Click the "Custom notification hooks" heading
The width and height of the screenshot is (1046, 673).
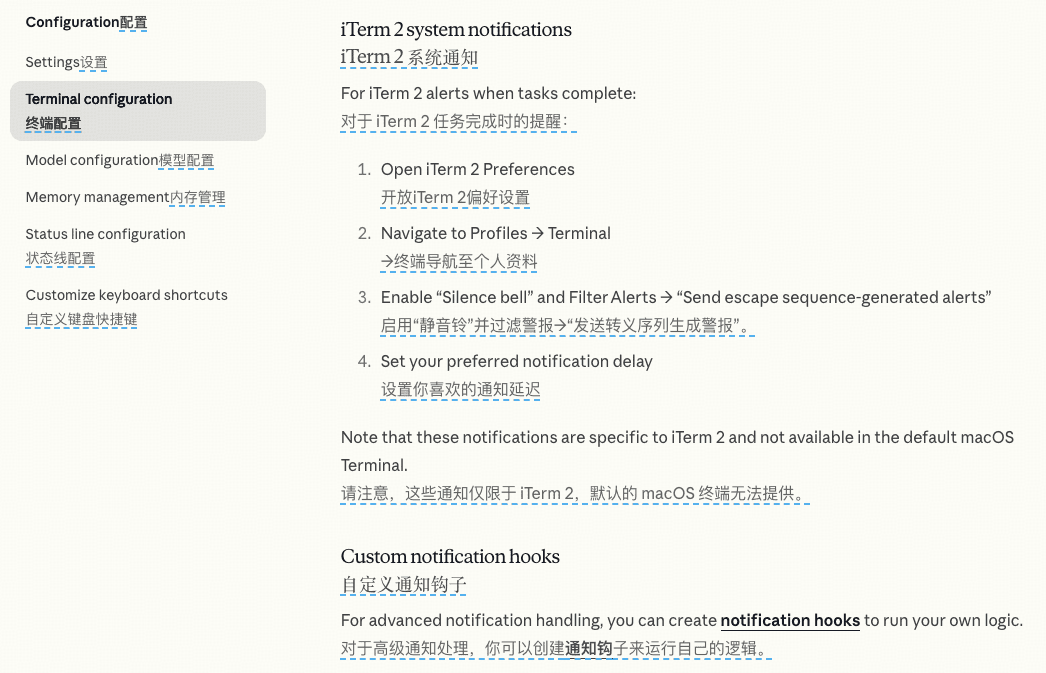tap(450, 556)
